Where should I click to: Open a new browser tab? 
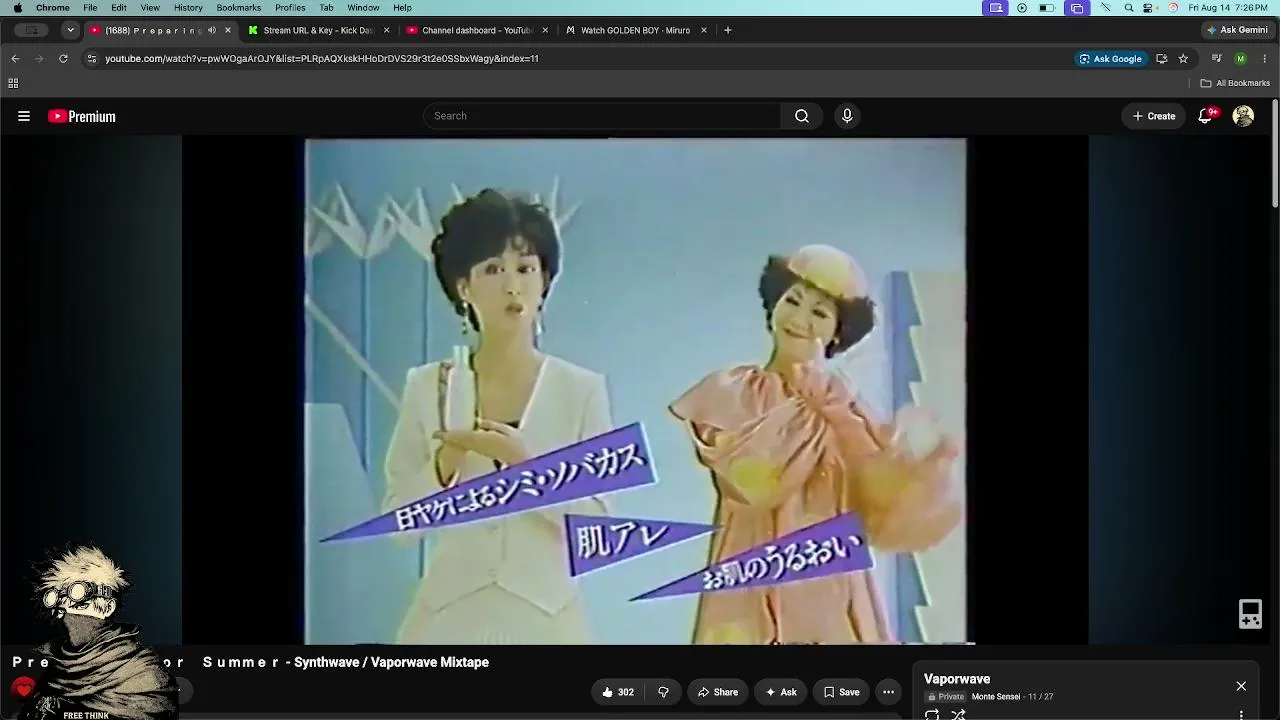click(727, 30)
